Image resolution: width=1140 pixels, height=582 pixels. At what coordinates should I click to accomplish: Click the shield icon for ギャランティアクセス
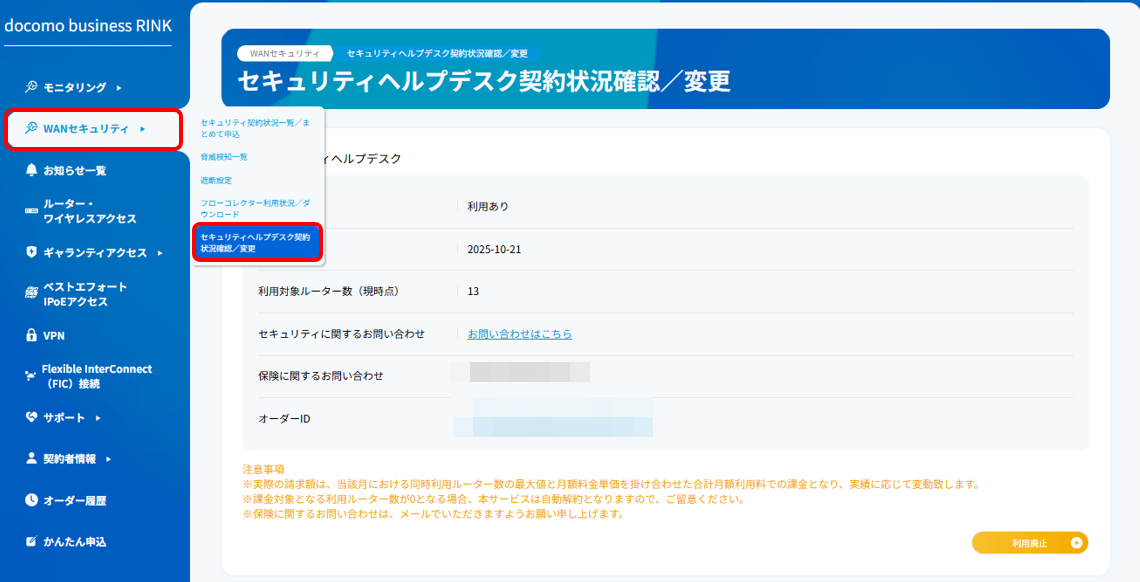tap(30, 252)
